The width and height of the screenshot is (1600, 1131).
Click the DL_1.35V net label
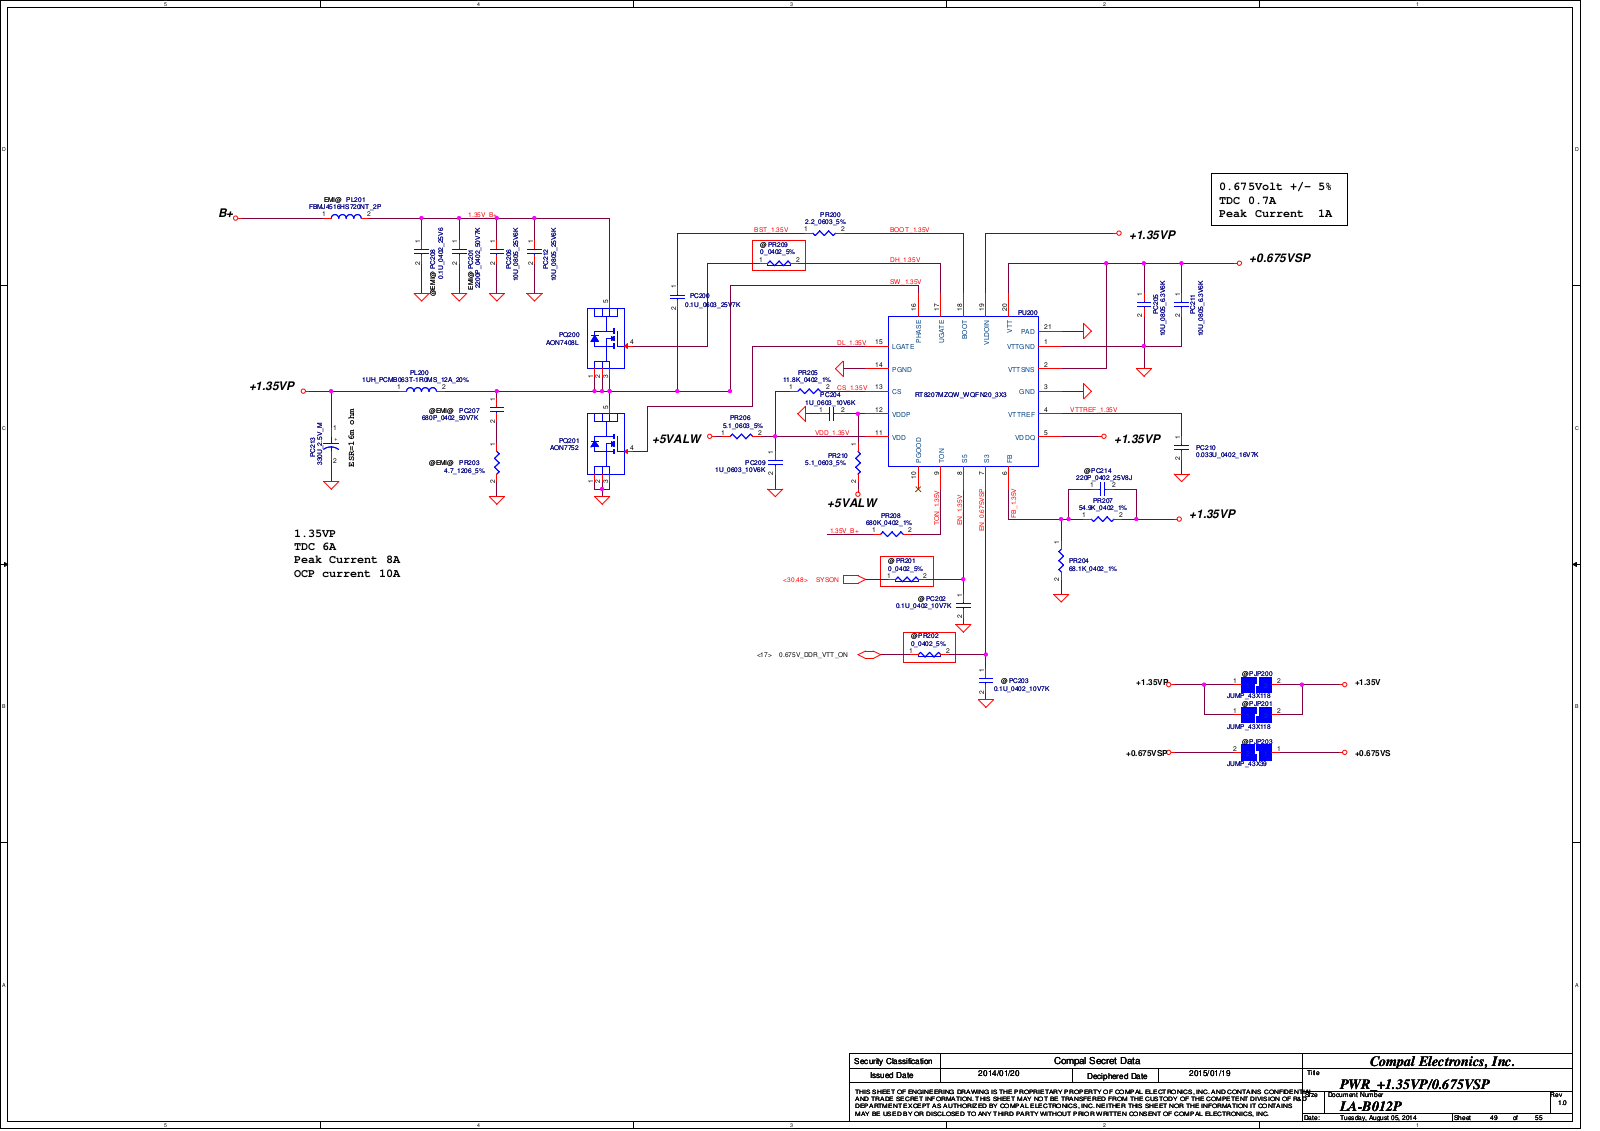pyautogui.click(x=852, y=343)
